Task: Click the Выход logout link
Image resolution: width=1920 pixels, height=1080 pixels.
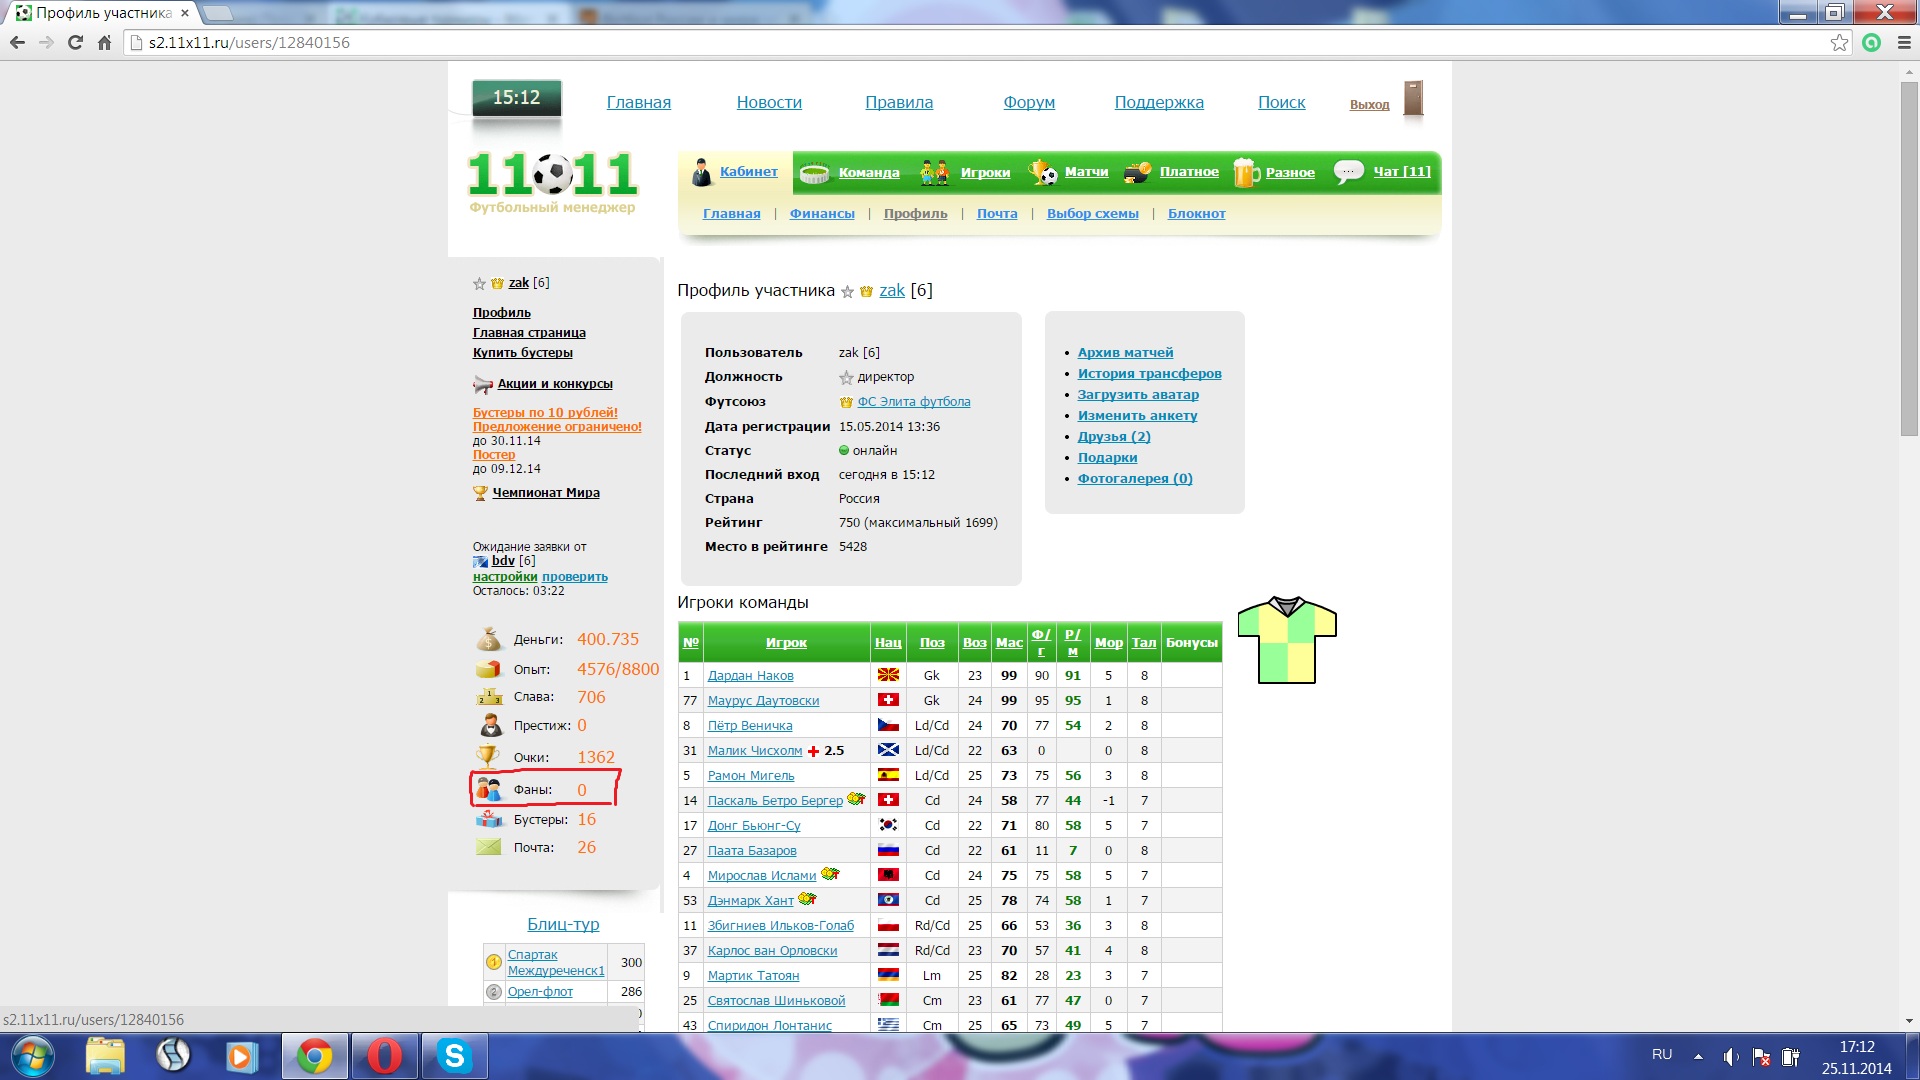Action: [1369, 105]
